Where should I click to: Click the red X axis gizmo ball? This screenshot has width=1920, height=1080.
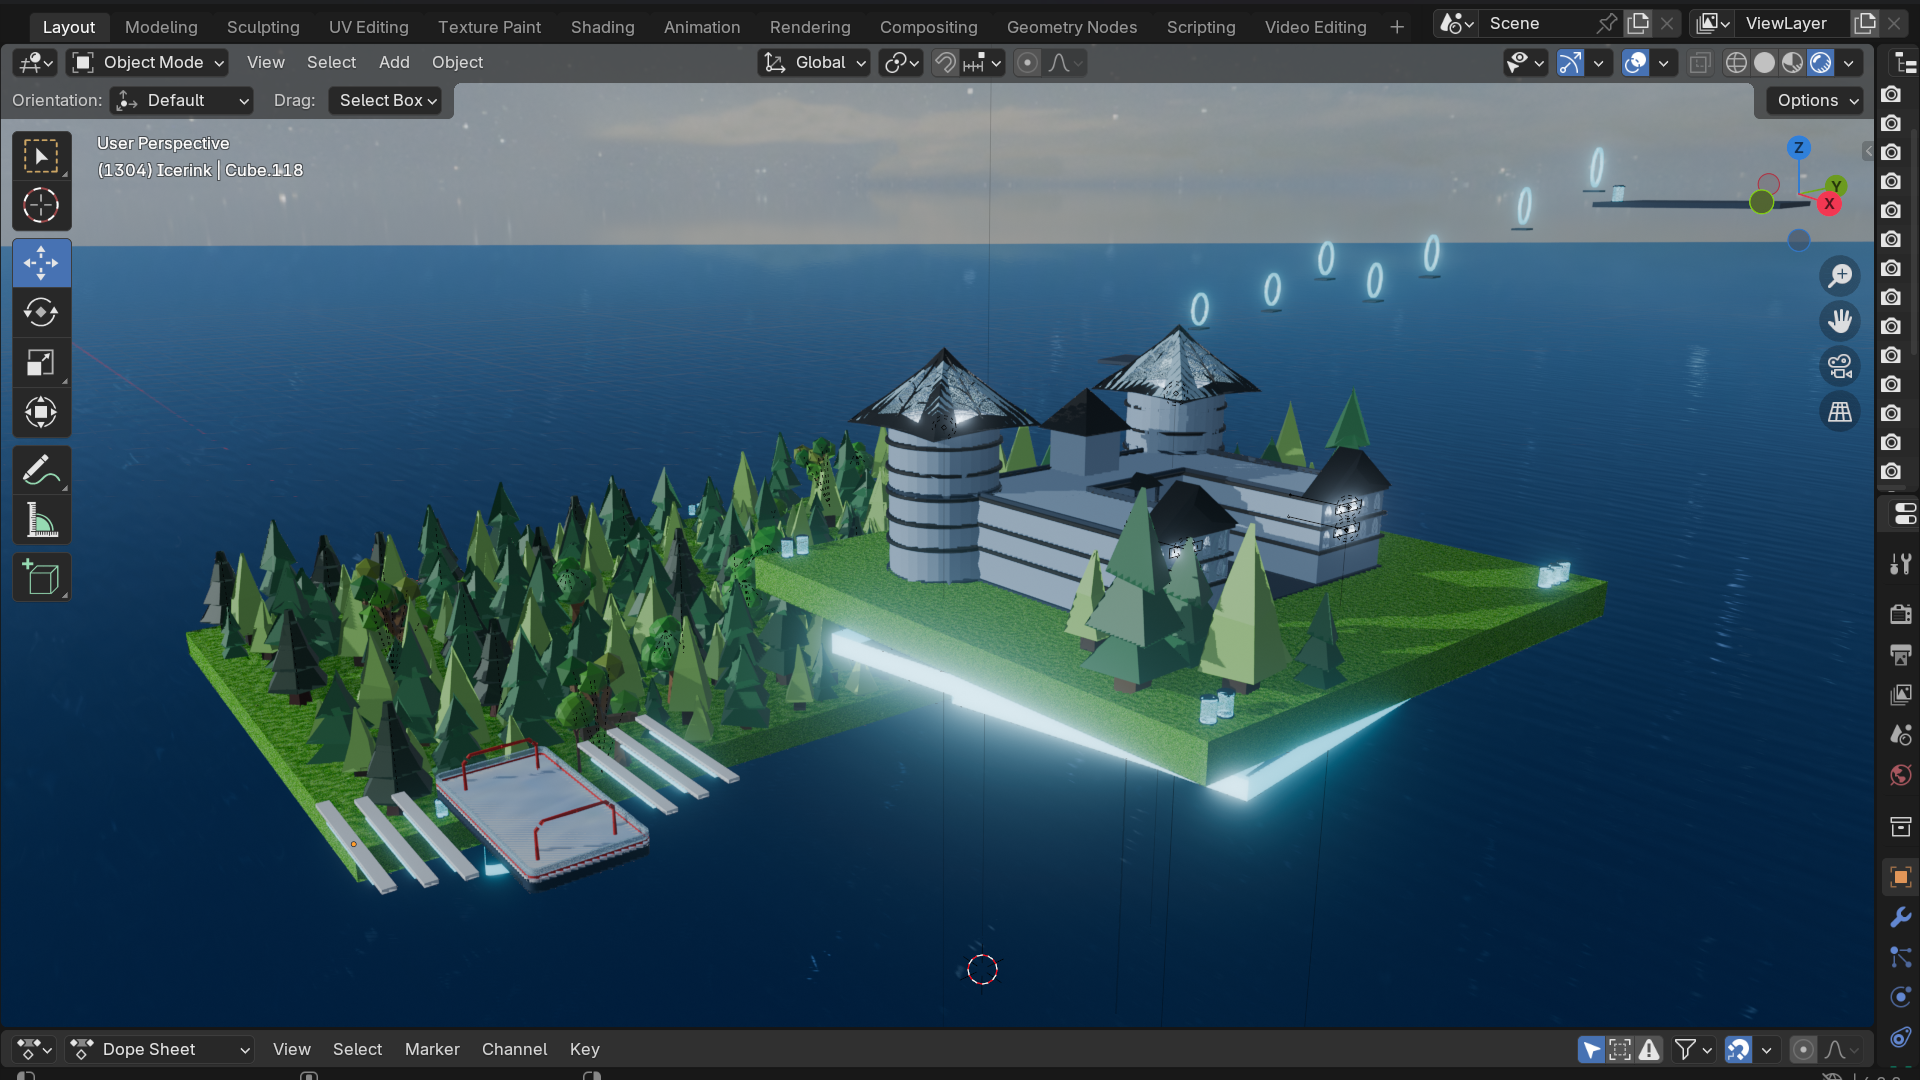tap(1829, 204)
